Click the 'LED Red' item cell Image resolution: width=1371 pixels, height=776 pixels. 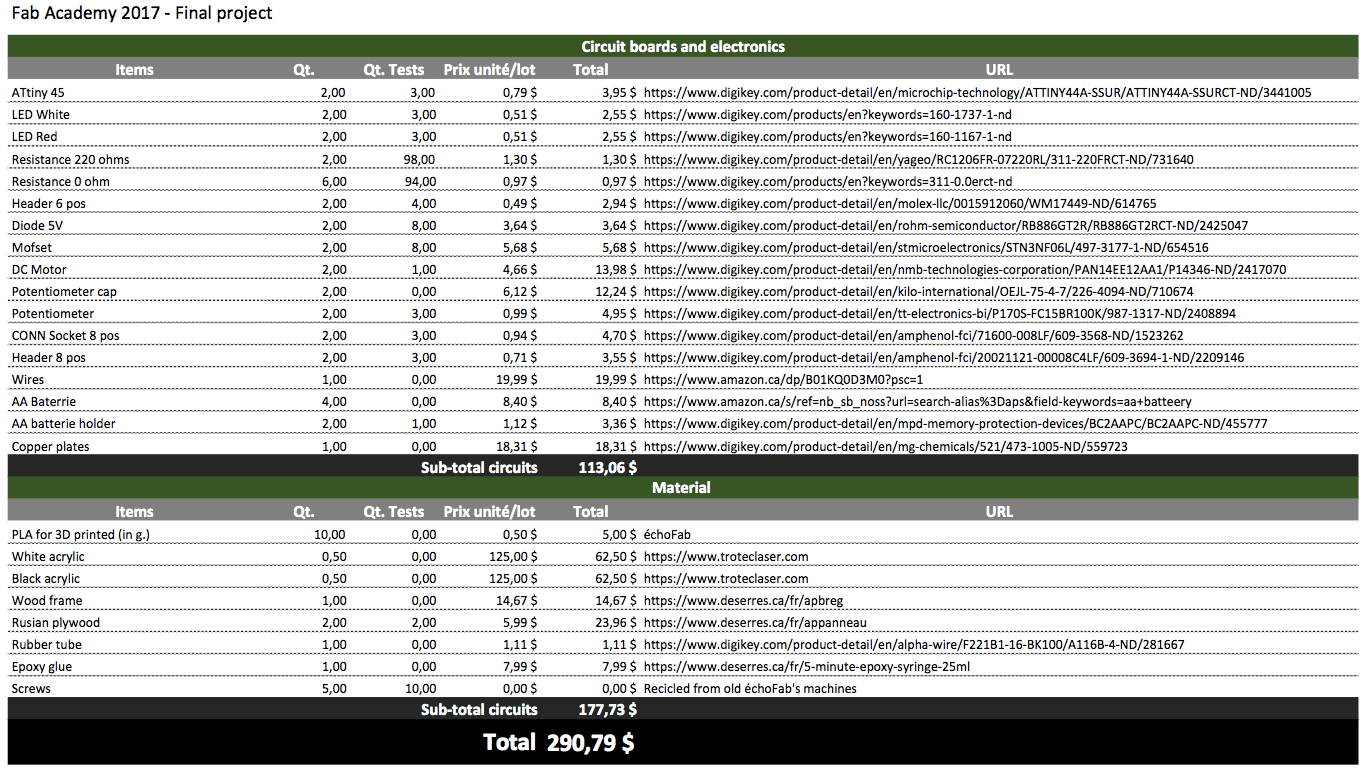35,136
